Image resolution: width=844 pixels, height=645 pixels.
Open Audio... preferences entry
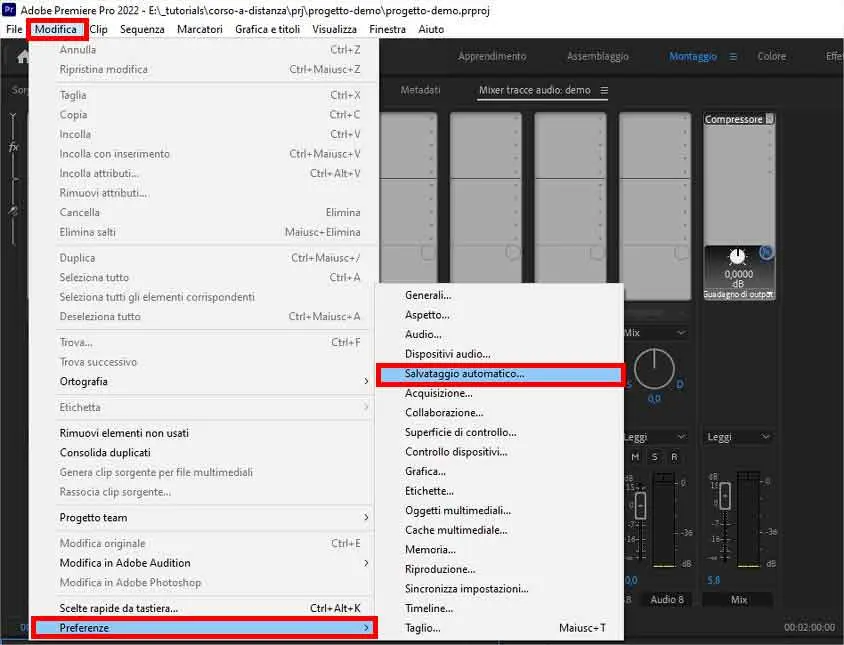pos(500,334)
